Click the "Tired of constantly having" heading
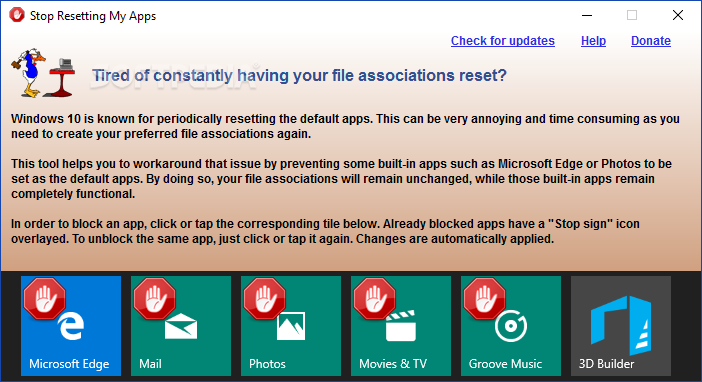This screenshot has width=702, height=382. pyautogui.click(x=299, y=75)
